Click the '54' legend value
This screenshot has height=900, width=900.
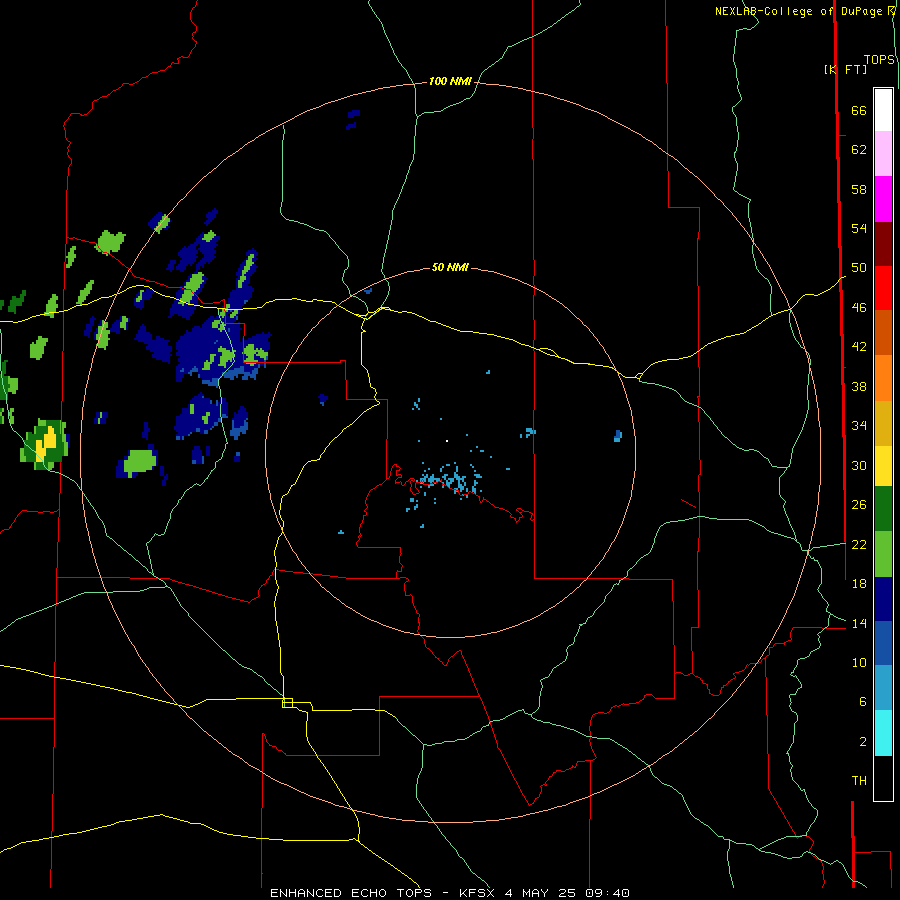point(859,228)
